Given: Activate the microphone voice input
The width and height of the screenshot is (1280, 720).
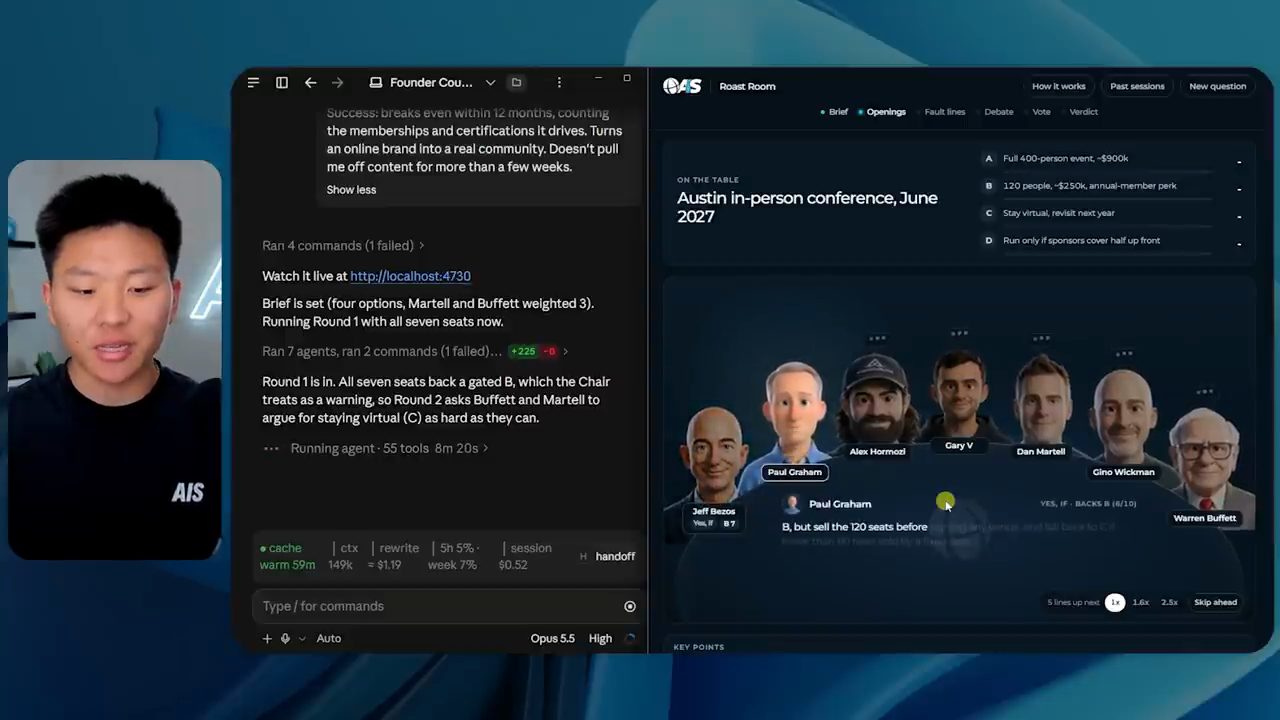Looking at the screenshot, I should (x=285, y=638).
